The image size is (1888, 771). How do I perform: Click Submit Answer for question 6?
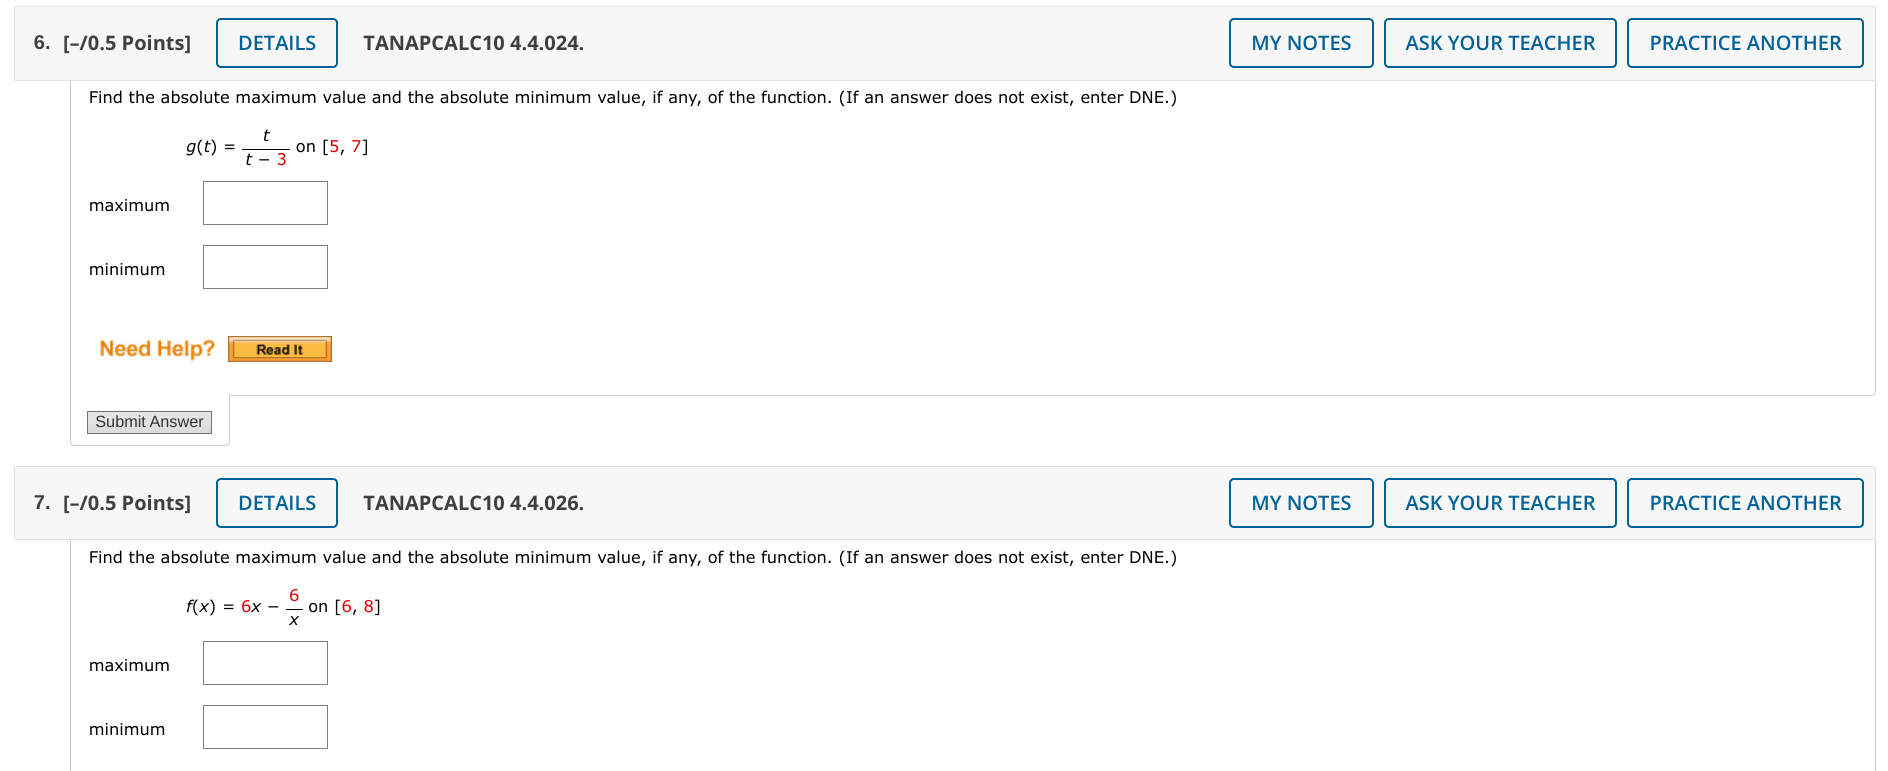[148, 421]
